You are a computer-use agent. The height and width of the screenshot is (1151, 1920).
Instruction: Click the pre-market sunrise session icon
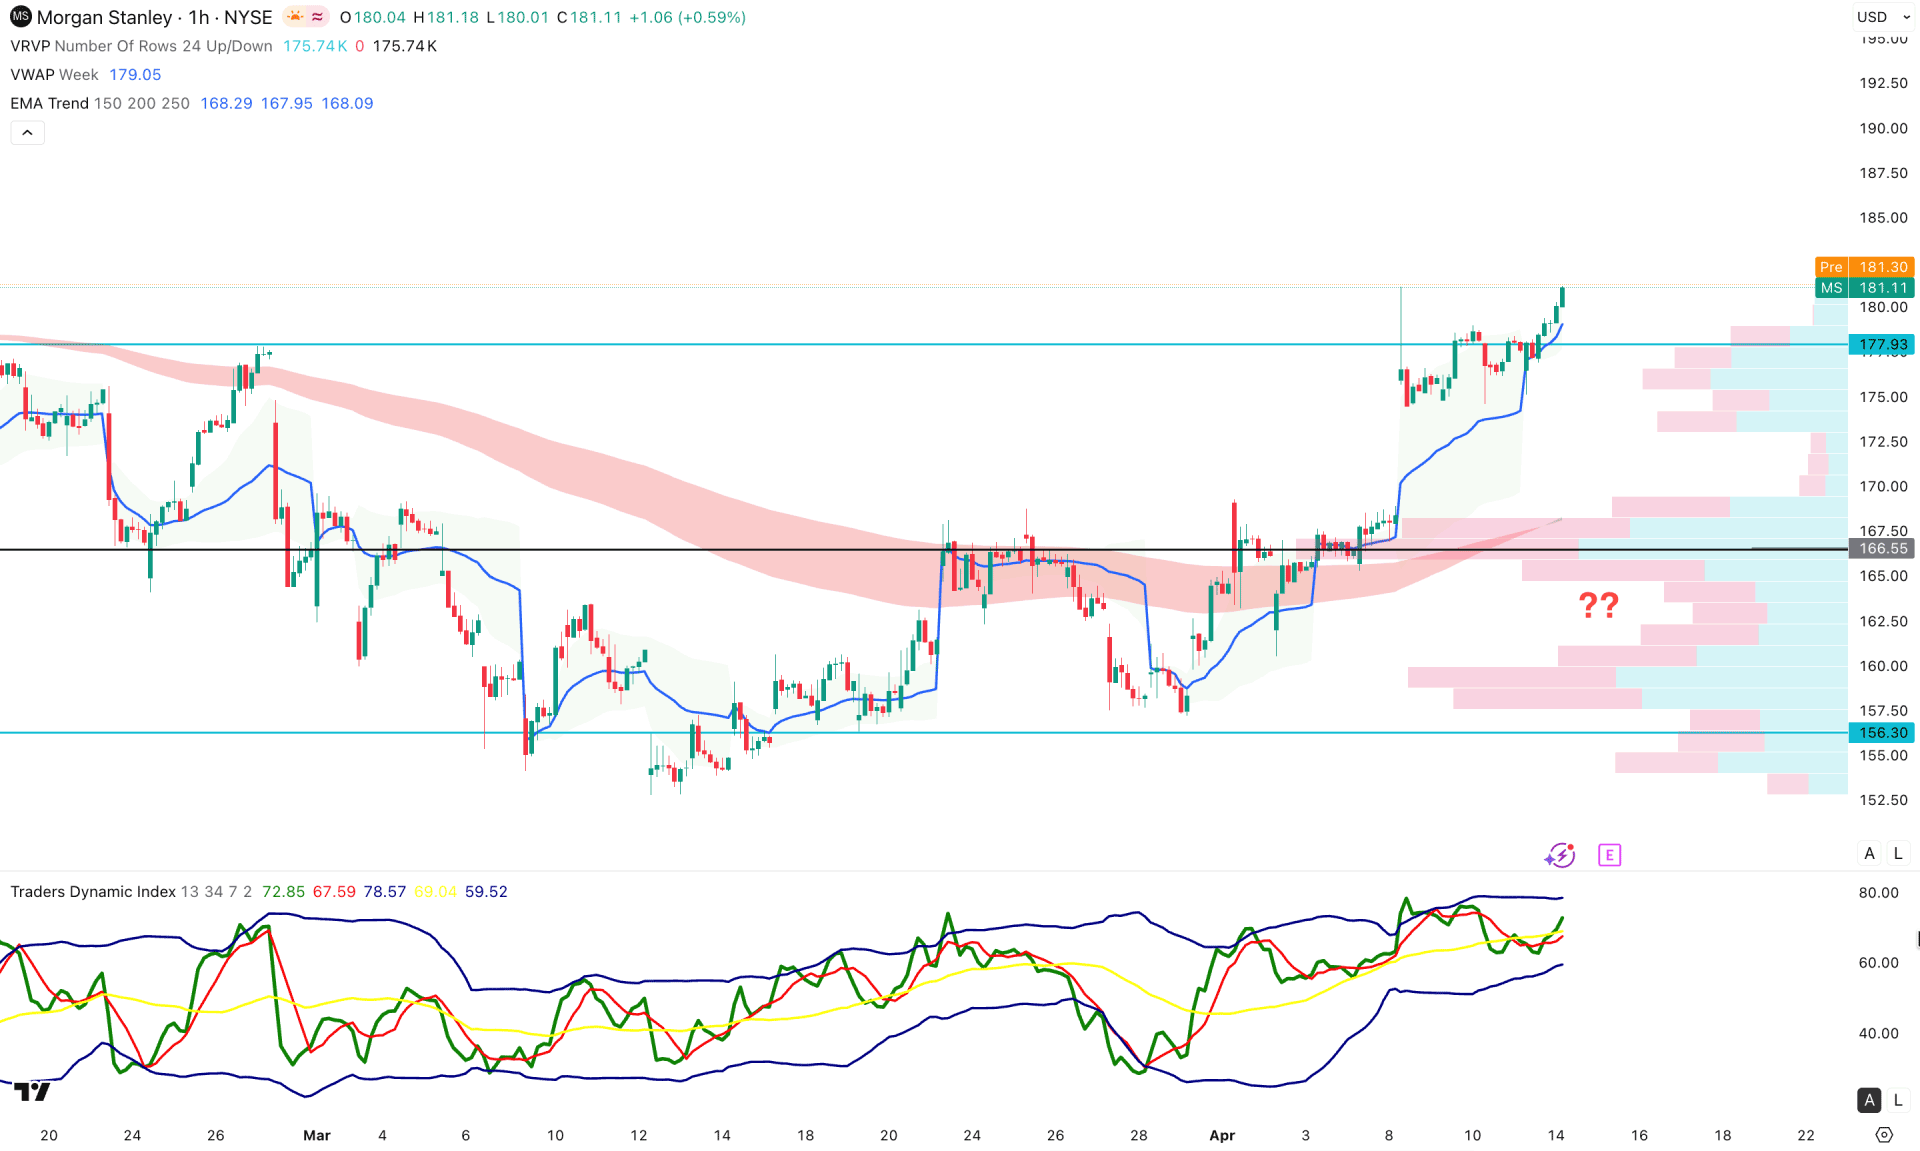293,16
